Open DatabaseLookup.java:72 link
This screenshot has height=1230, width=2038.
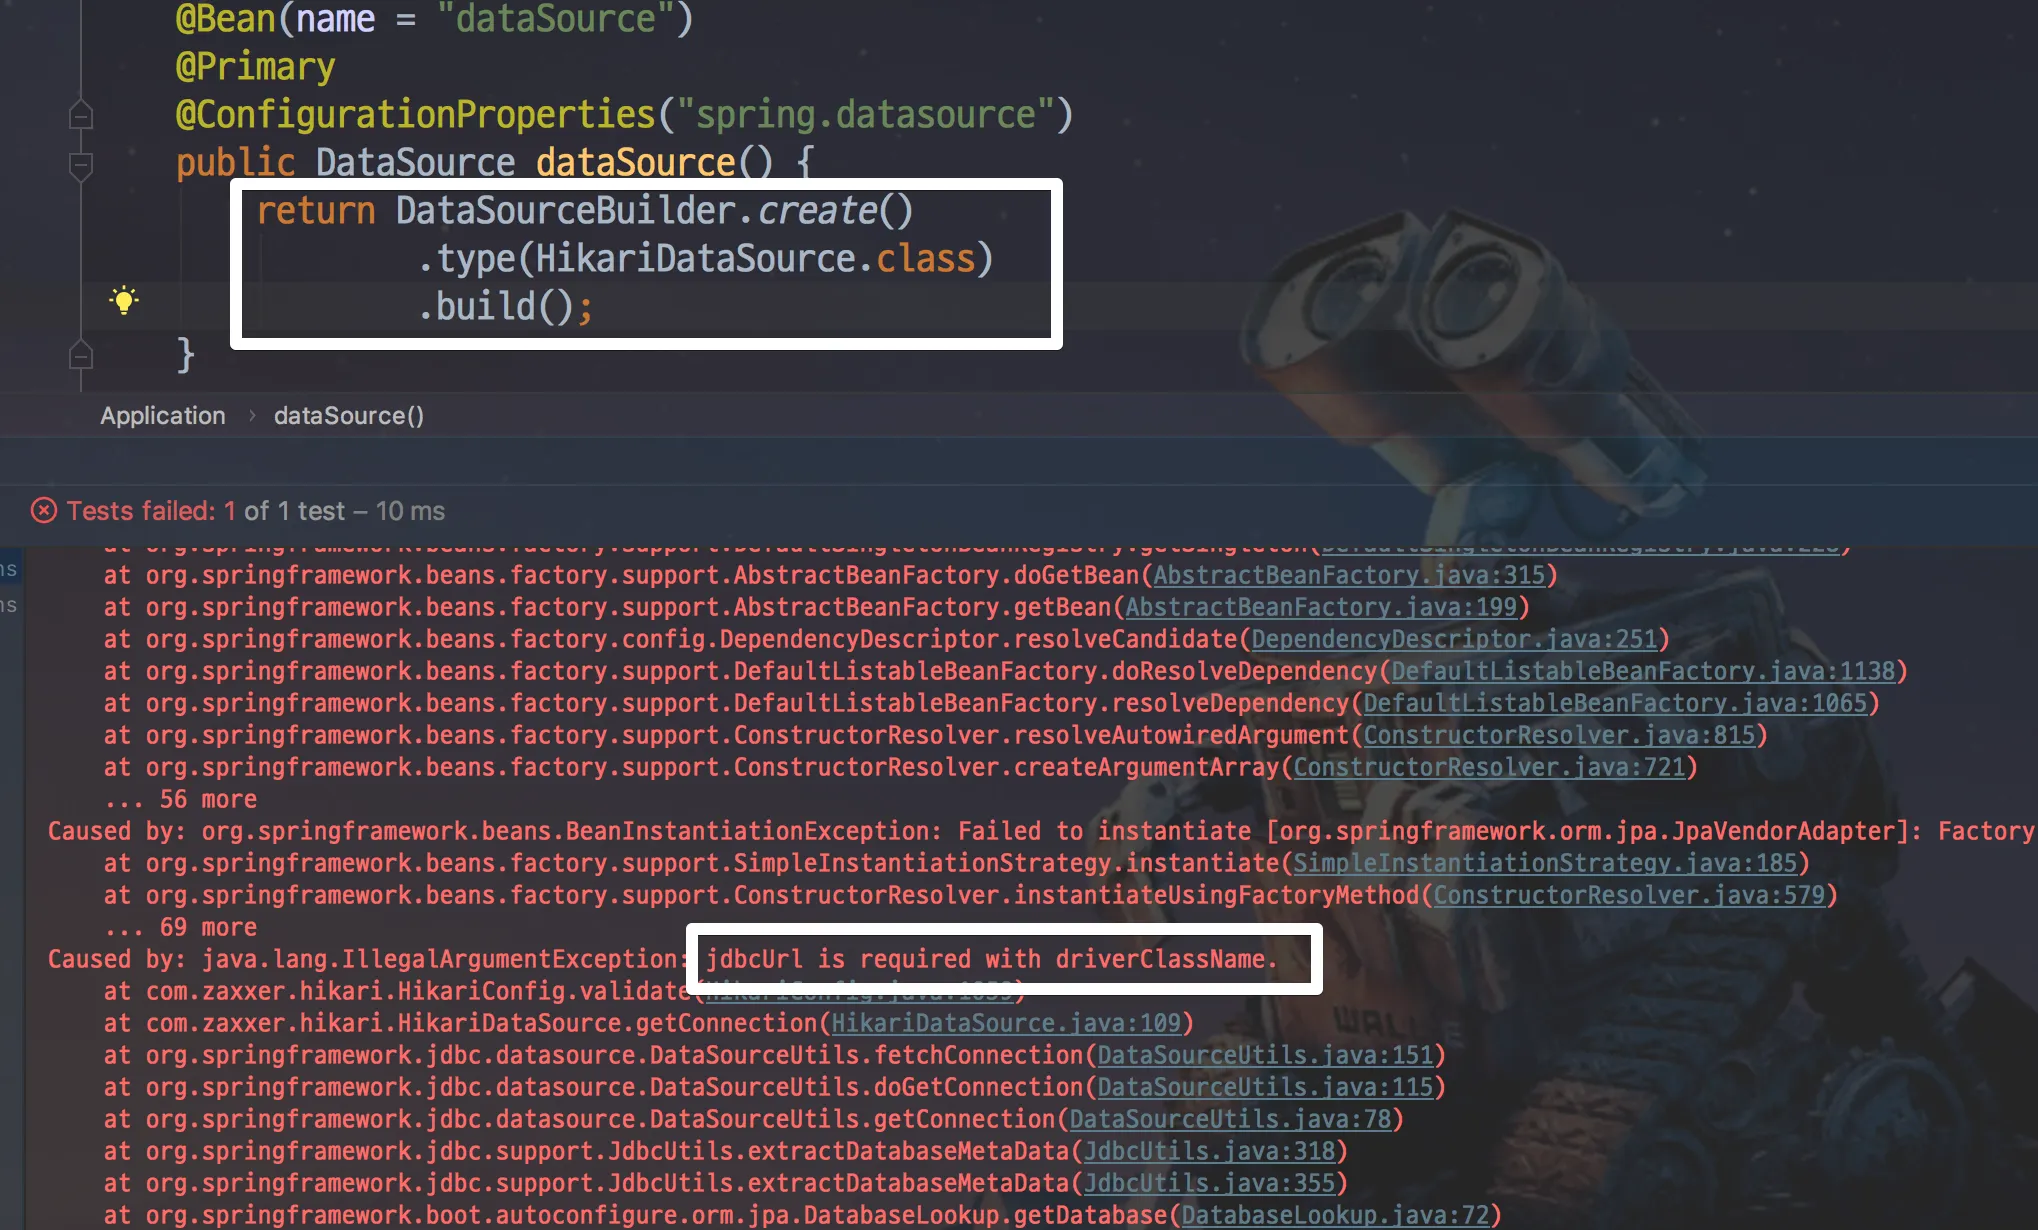(x=1335, y=1215)
